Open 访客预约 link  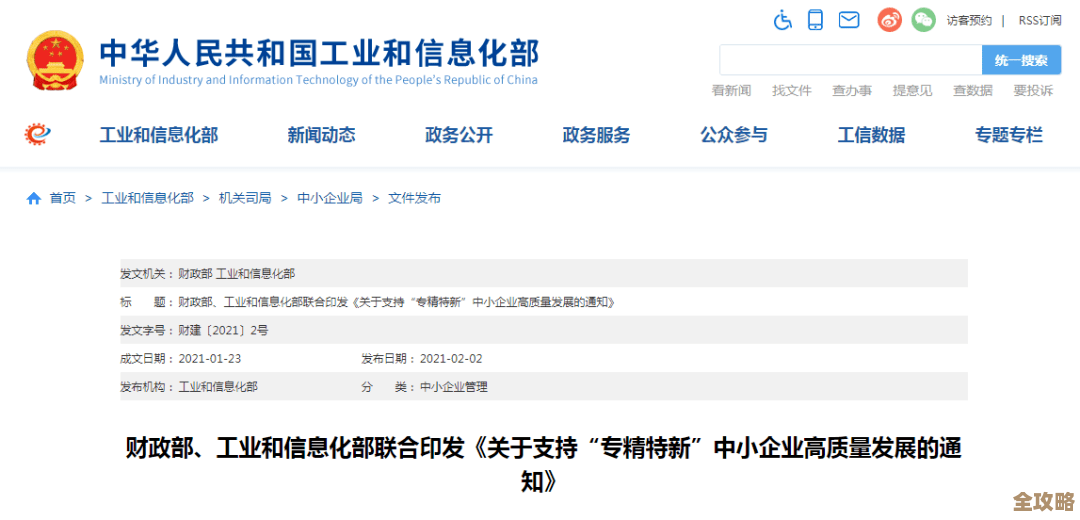click(968, 21)
